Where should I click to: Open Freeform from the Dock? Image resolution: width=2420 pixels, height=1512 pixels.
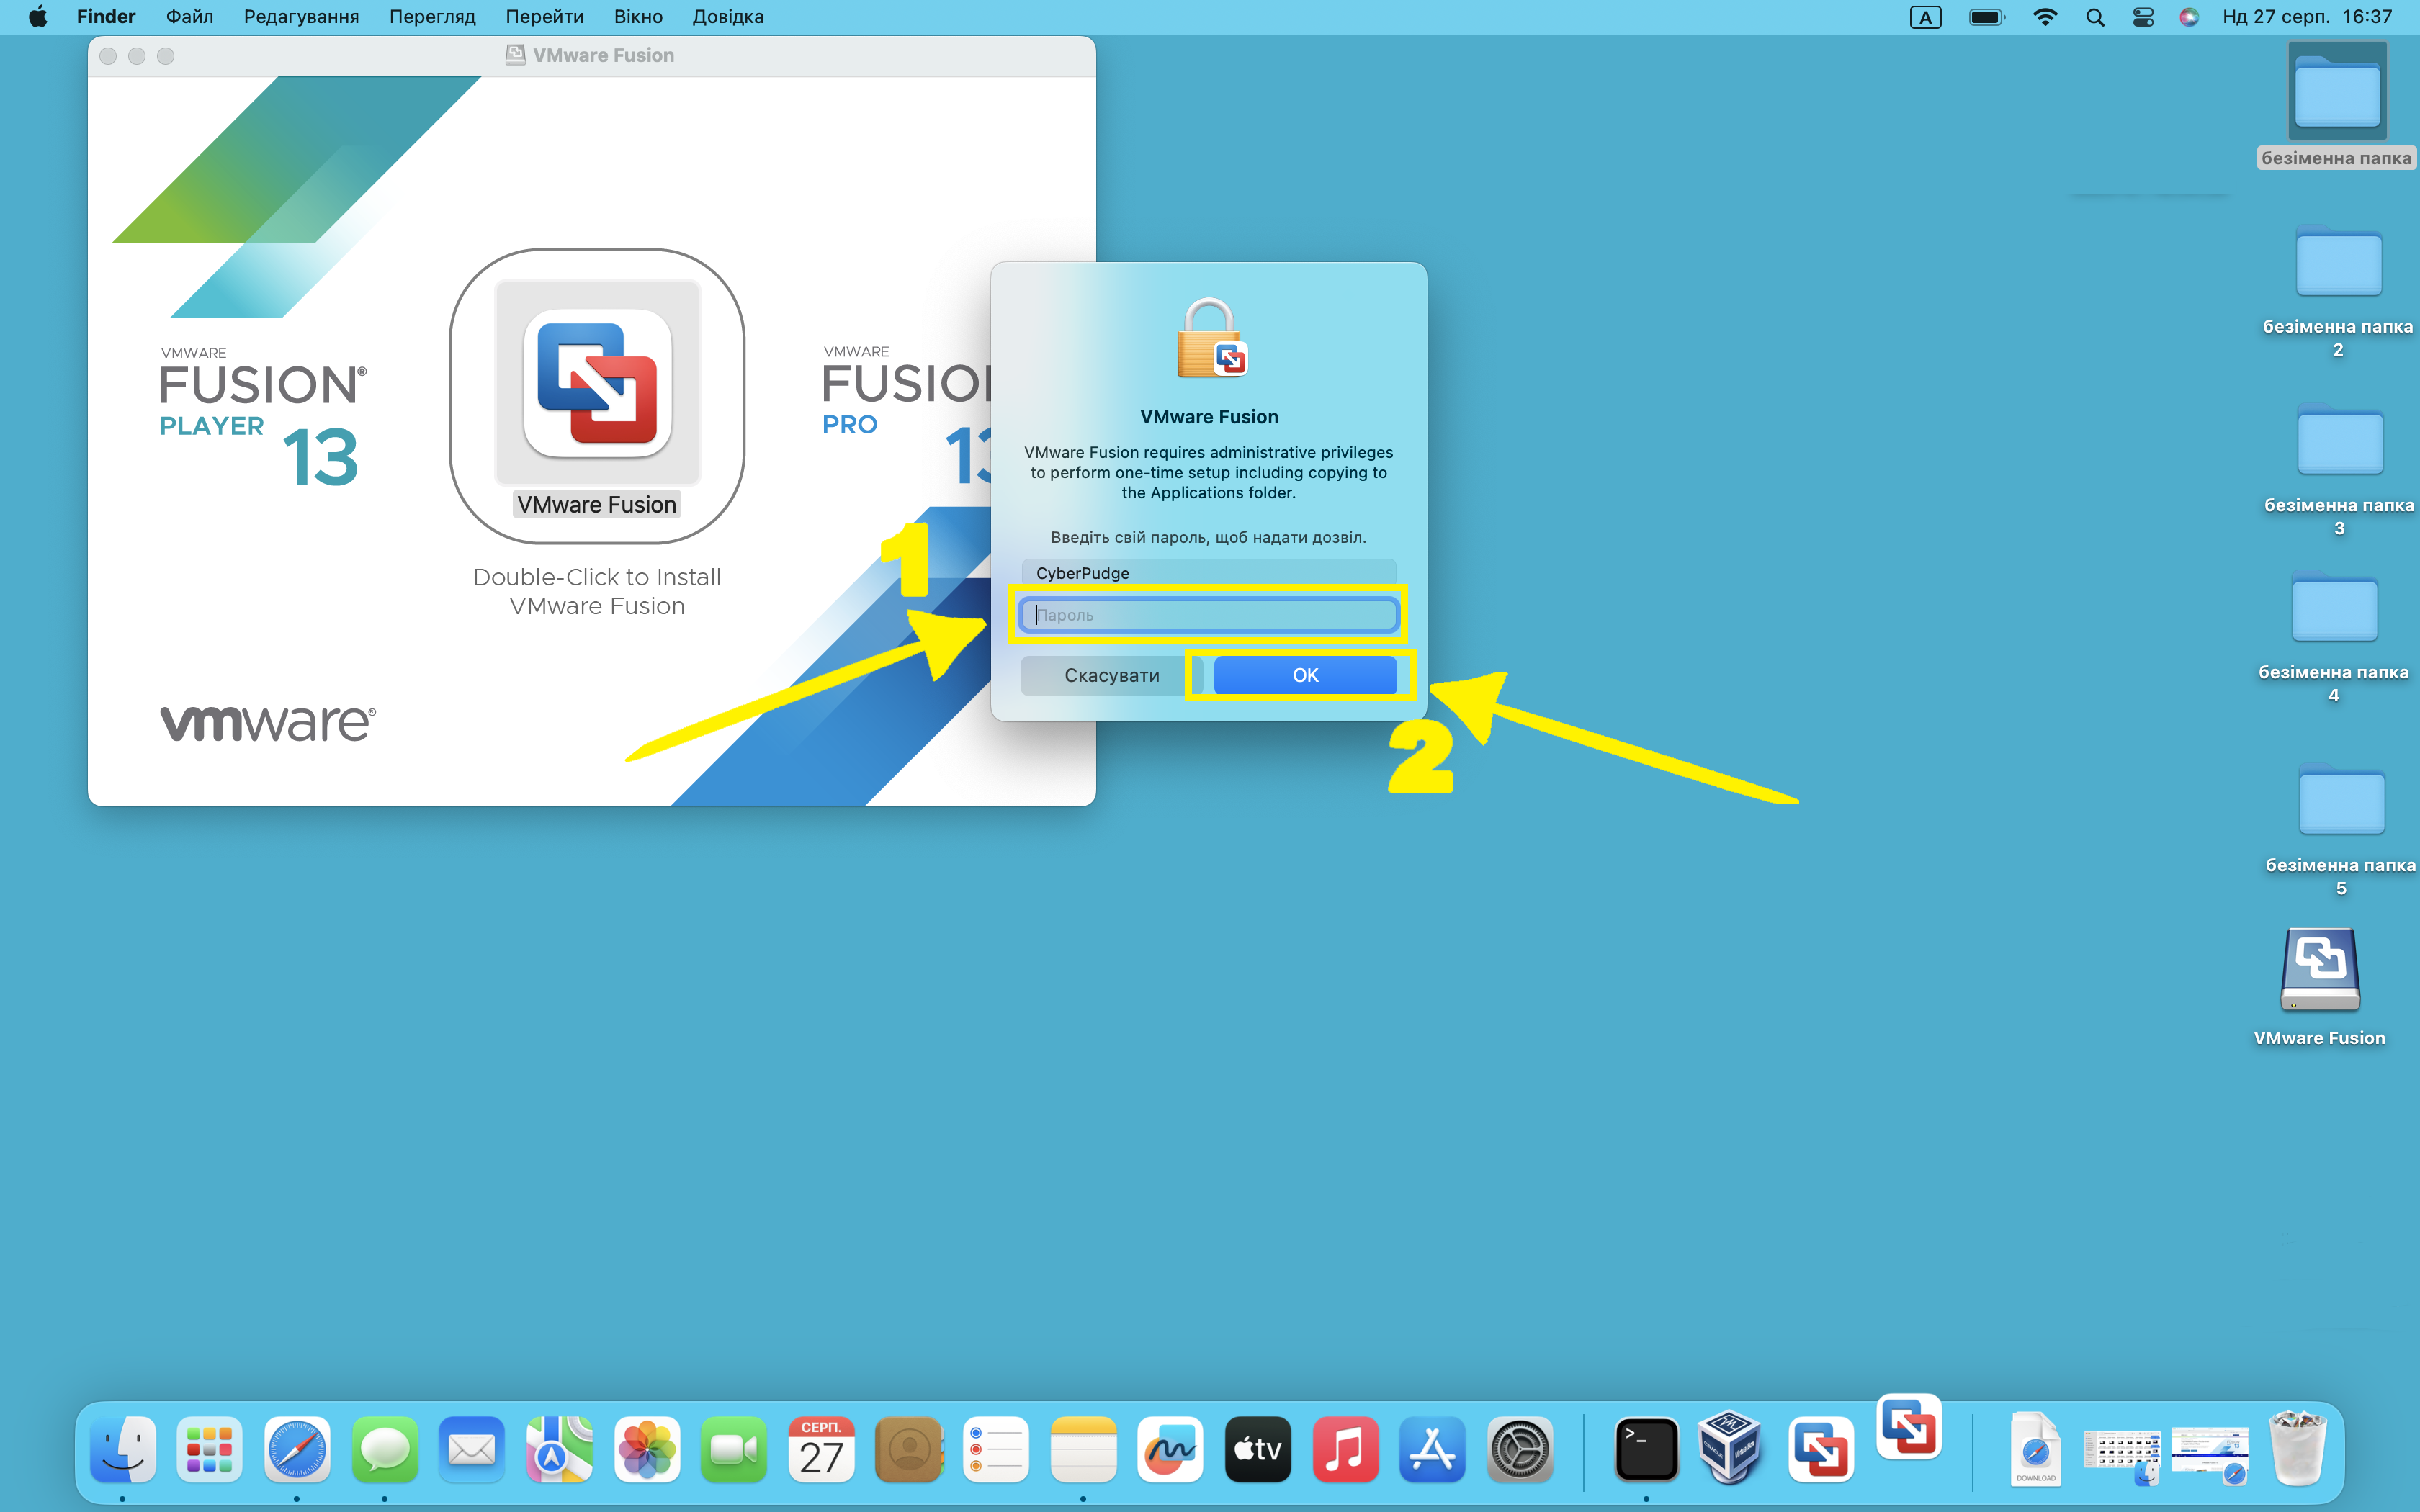tap(1170, 1449)
